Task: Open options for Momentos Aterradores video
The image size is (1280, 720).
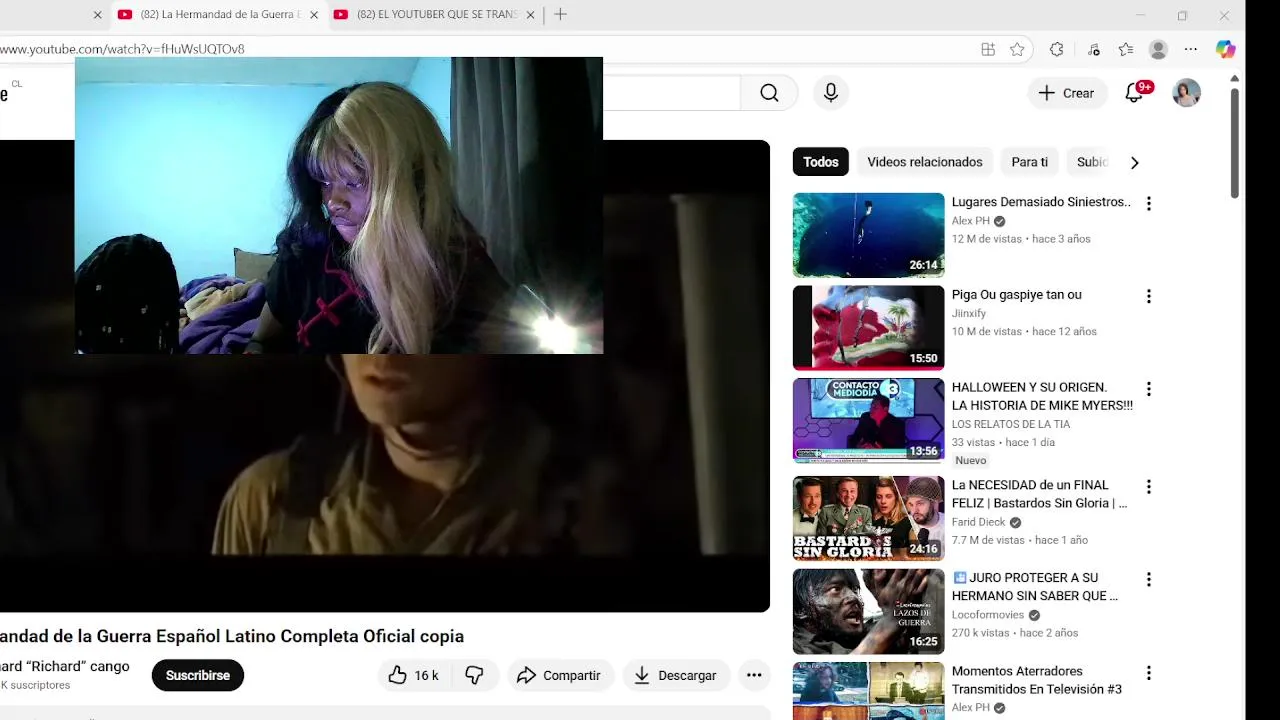Action: pyautogui.click(x=1148, y=673)
